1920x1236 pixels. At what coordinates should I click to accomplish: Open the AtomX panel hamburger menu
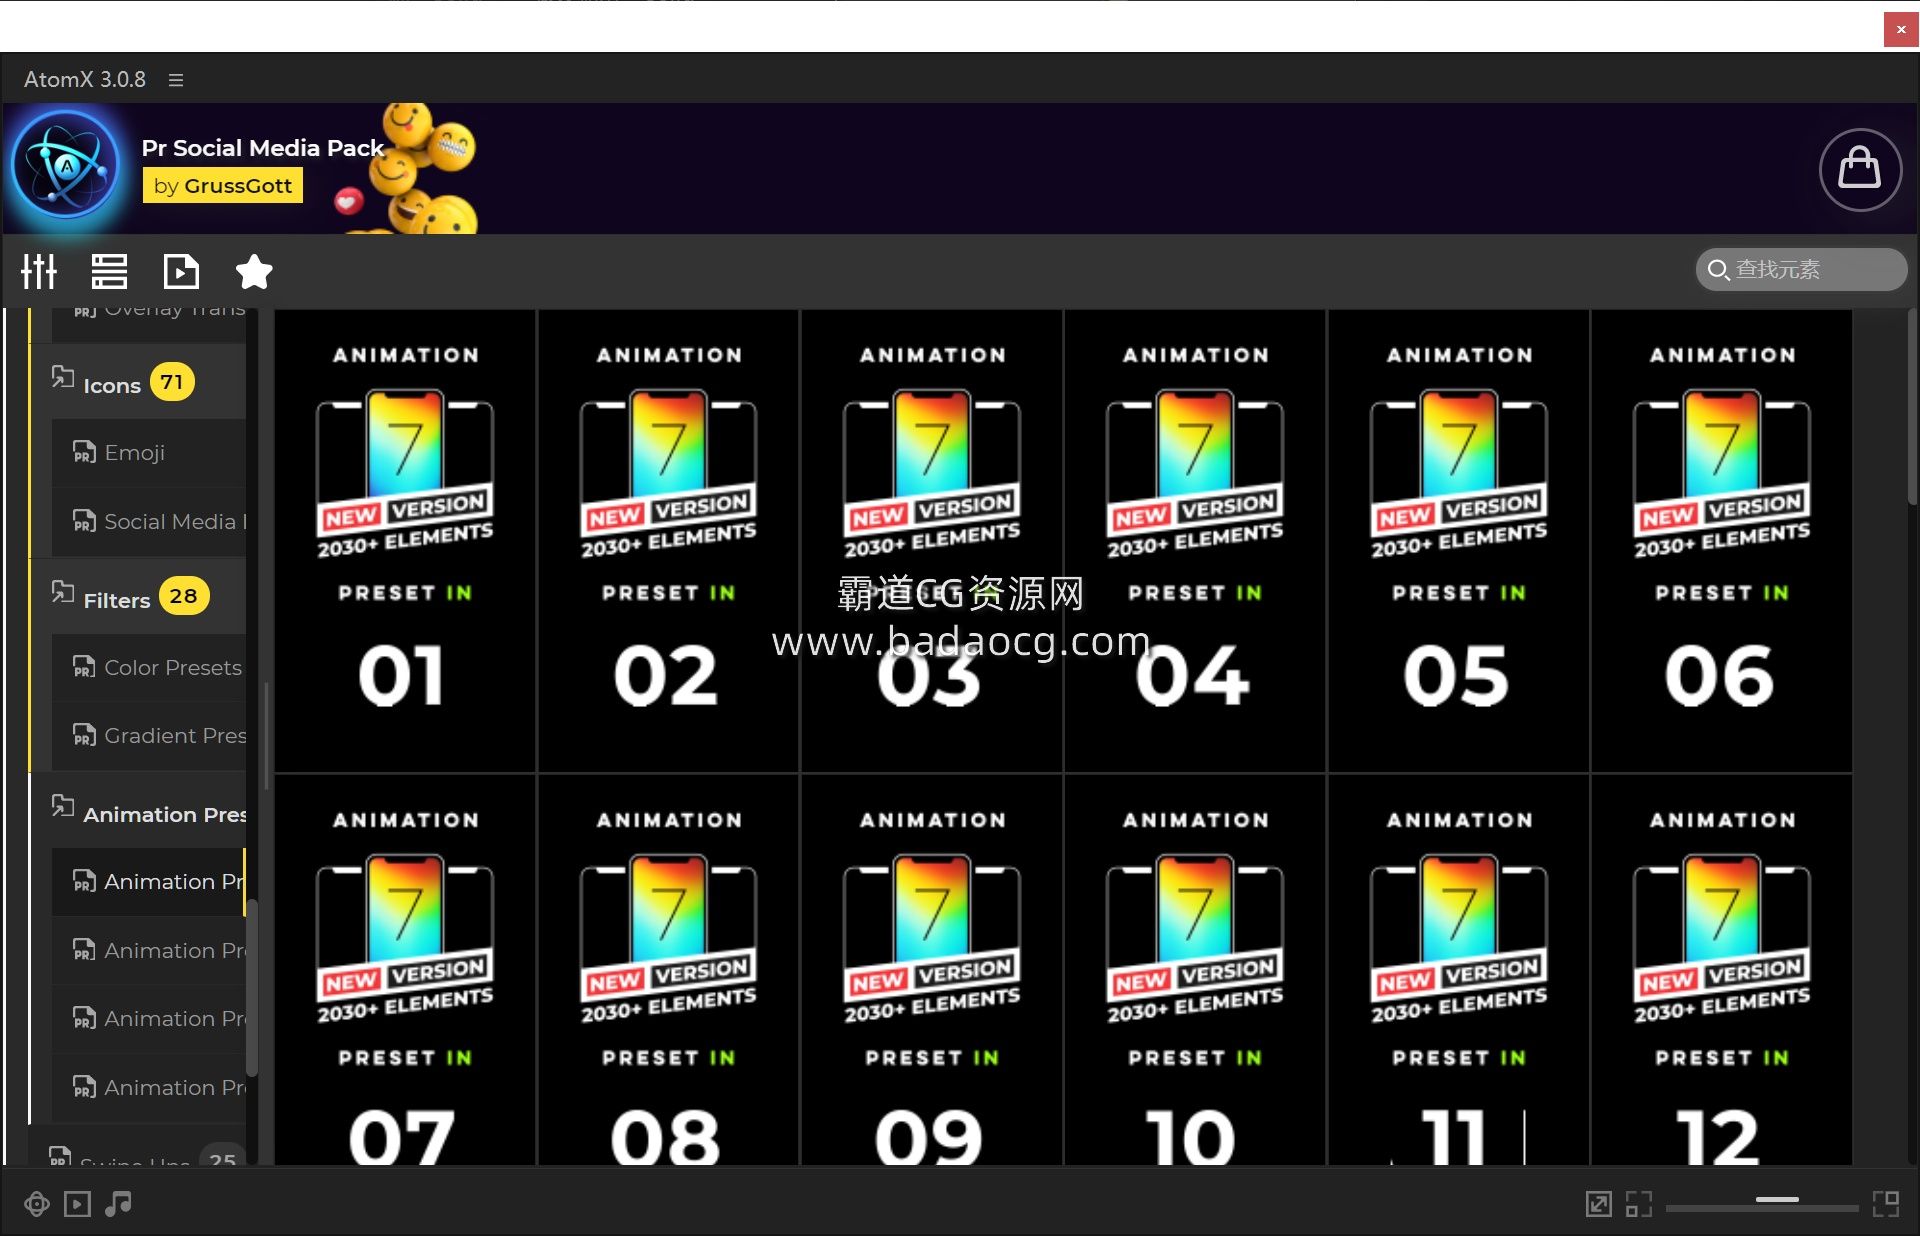point(176,80)
